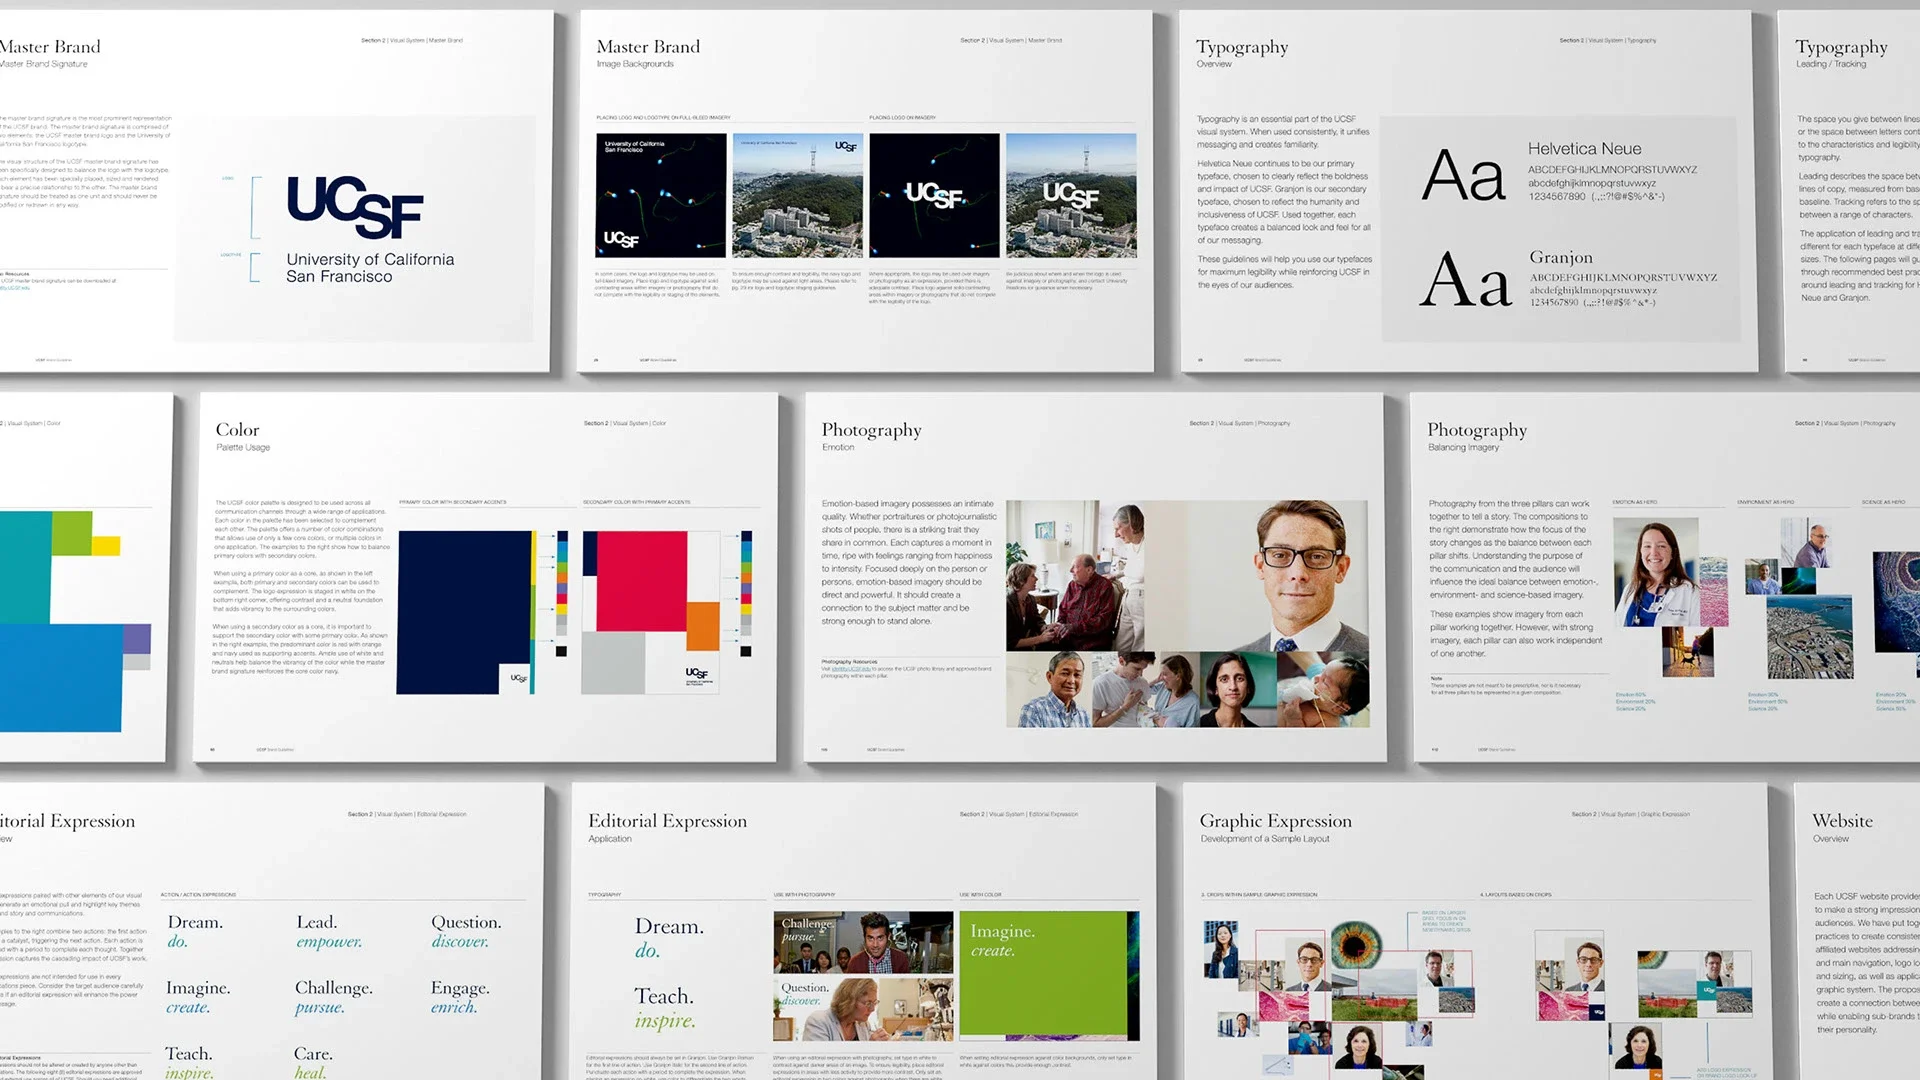Click the large serif 'Aa' specimen
1920x1080 pixels.
pyautogui.click(x=1465, y=280)
